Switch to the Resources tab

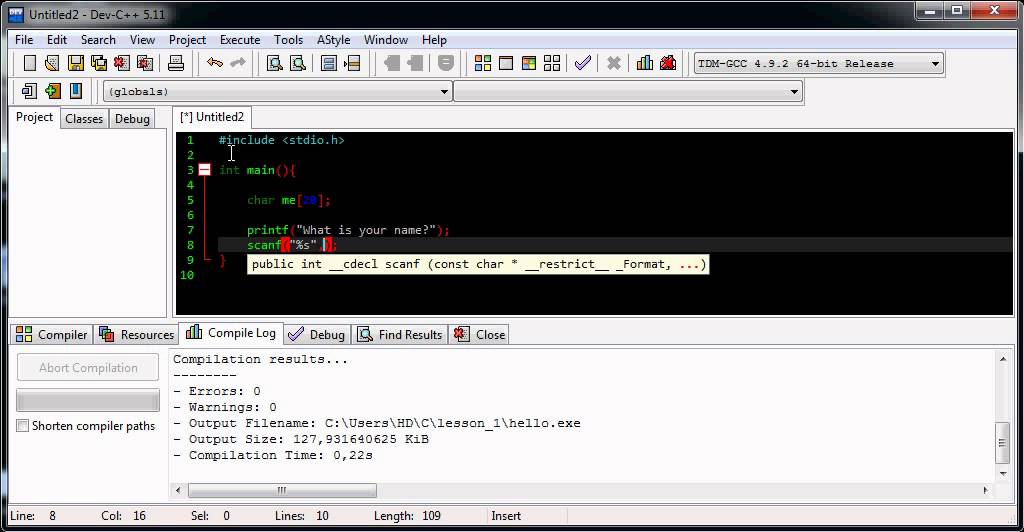136,335
